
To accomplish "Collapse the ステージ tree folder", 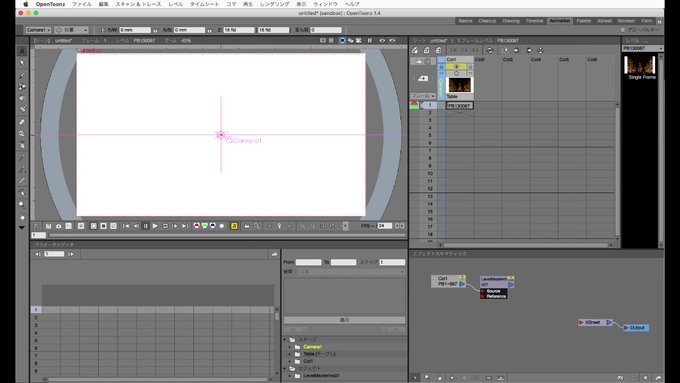I will [x=285, y=340].
